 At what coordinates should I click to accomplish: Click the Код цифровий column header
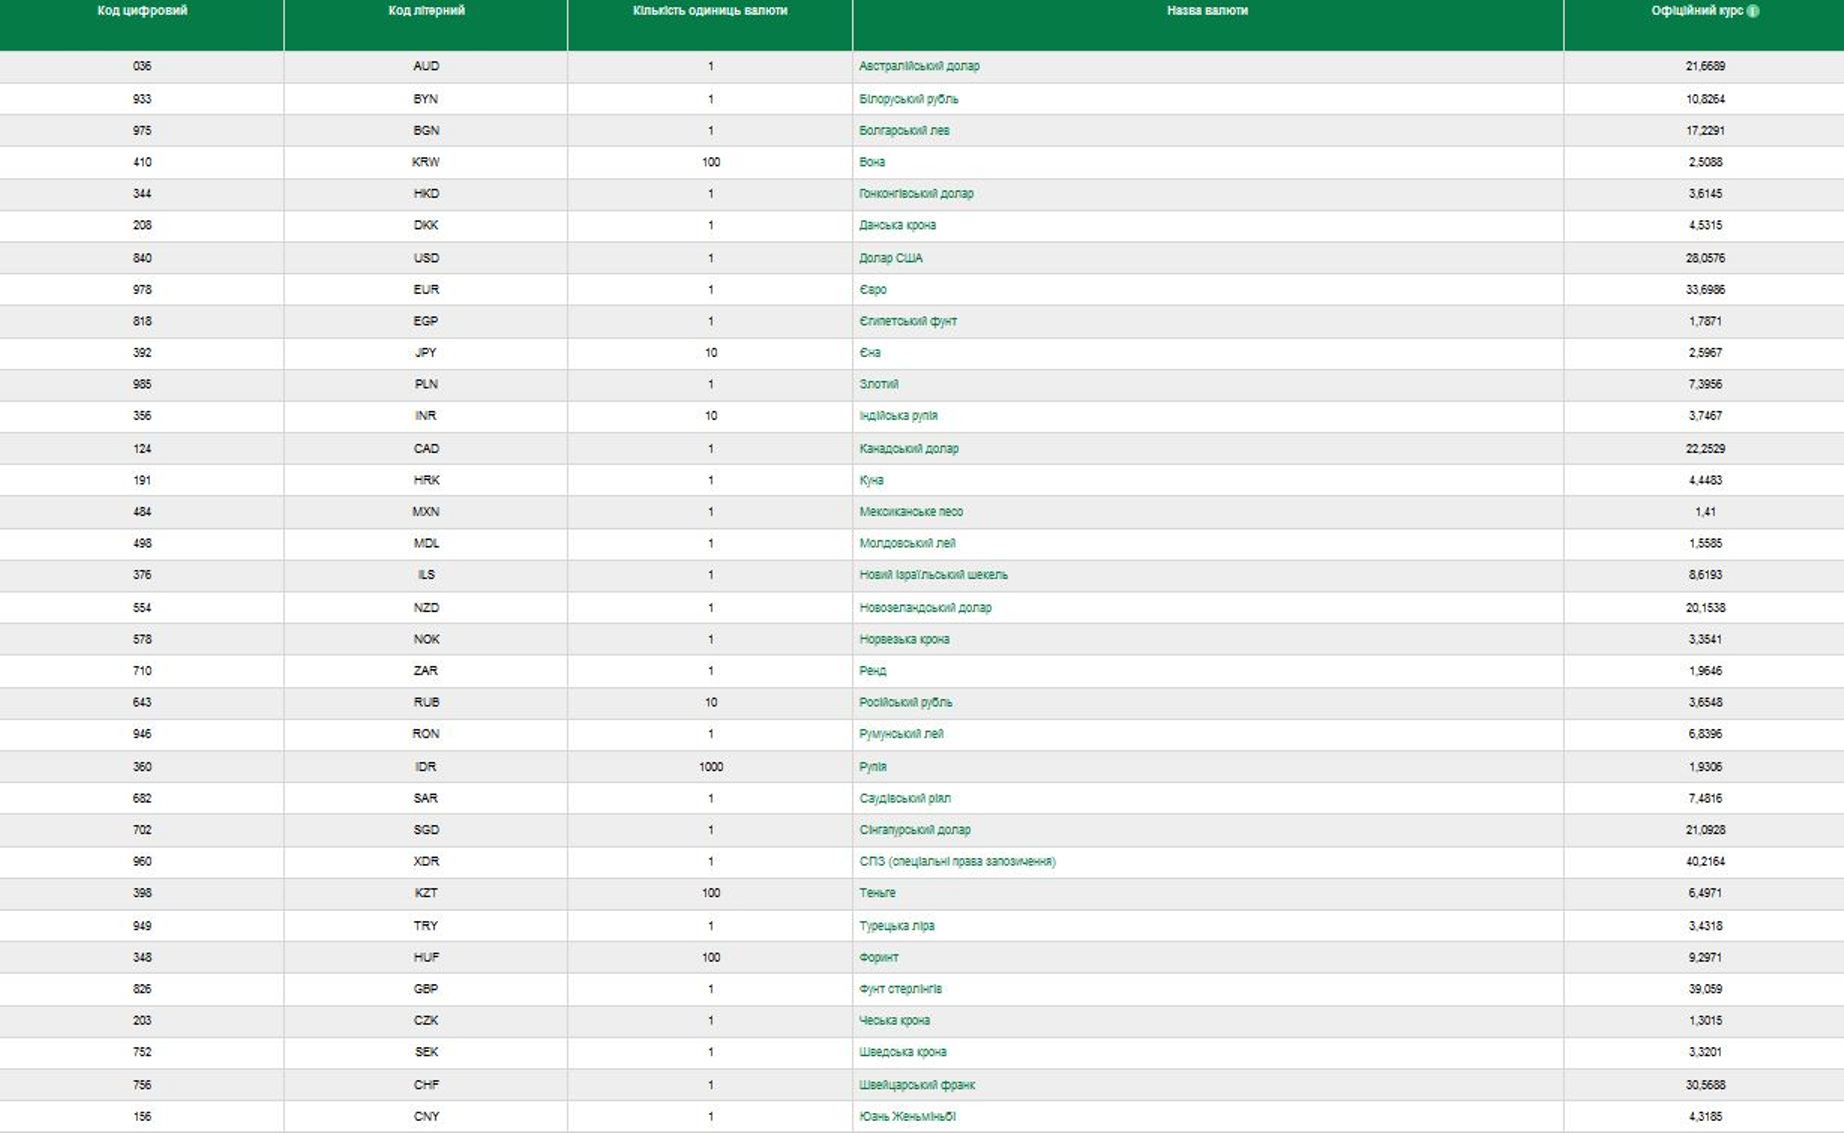[142, 11]
